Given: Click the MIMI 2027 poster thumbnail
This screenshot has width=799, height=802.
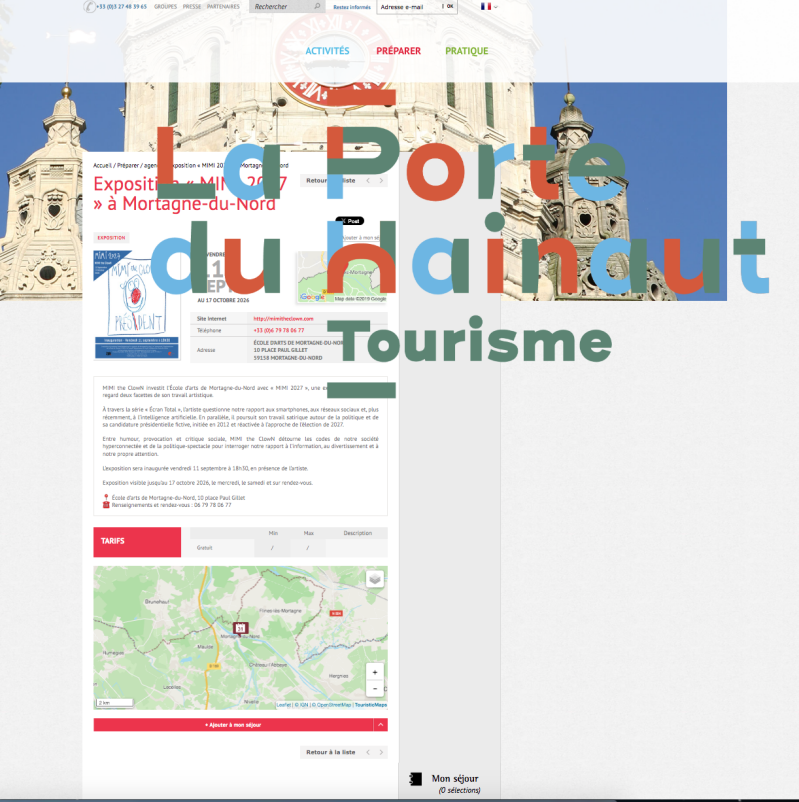Looking at the screenshot, I should point(137,305).
